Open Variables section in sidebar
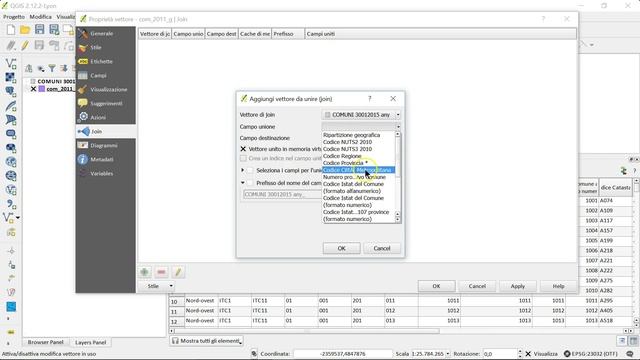640x360 pixels. pos(106,173)
